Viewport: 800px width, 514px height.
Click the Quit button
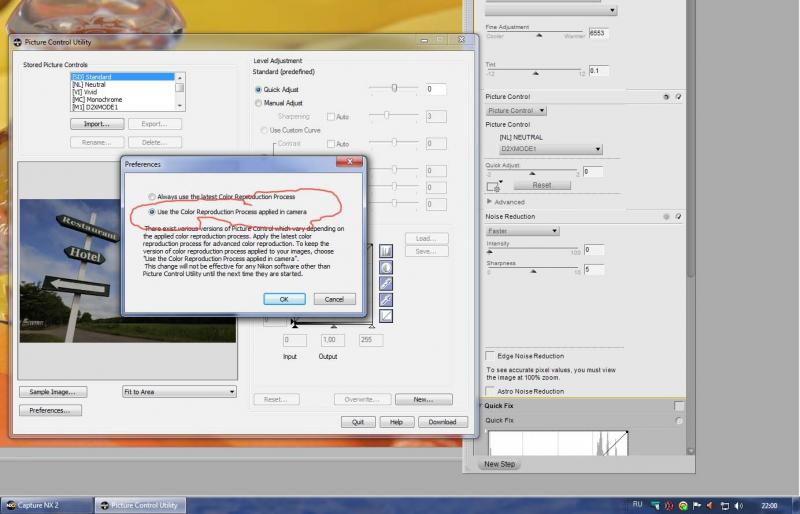358,422
